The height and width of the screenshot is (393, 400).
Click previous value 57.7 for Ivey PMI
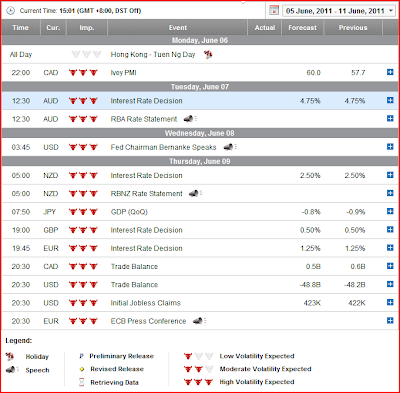pos(358,73)
